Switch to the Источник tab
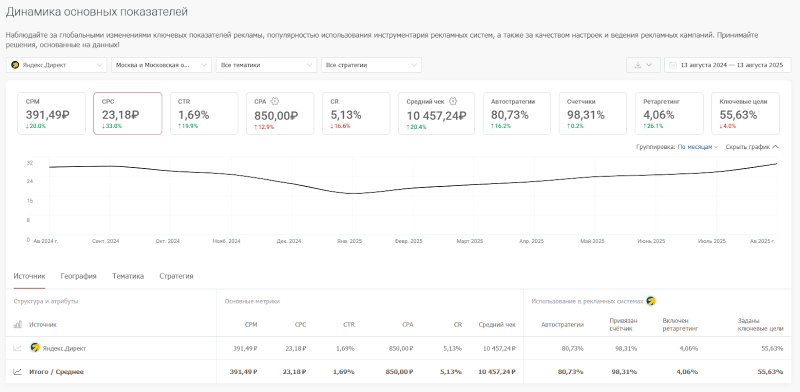Screen dimensions: 800x392 (30, 276)
